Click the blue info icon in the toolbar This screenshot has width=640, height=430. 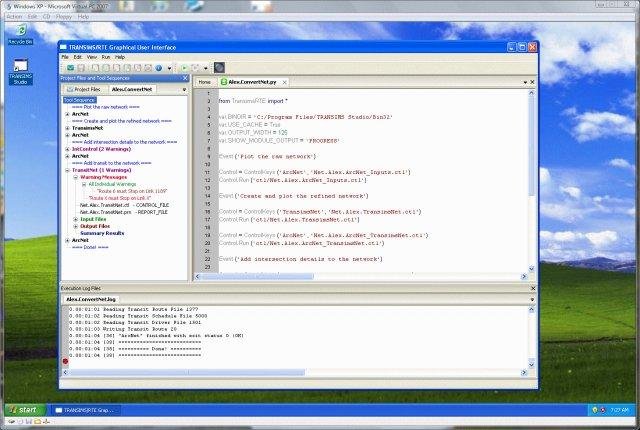point(159,68)
